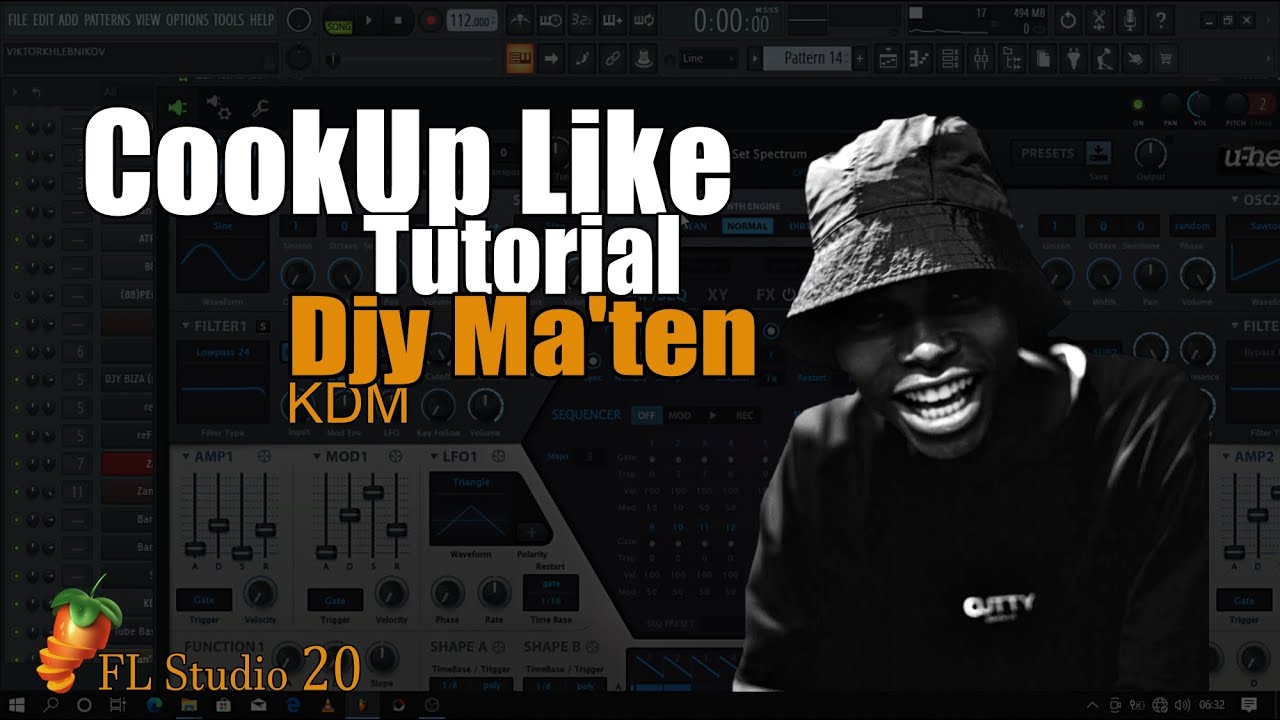Collapse the MOD1 section triangle

(315, 457)
